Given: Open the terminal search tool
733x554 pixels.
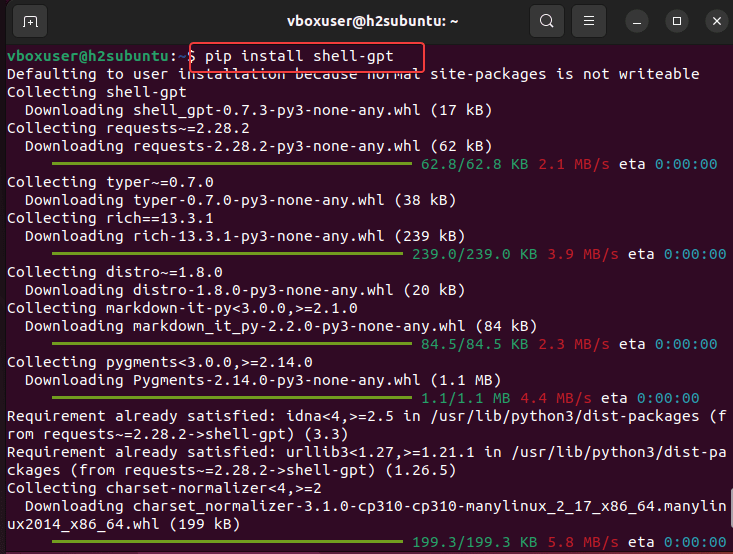Looking at the screenshot, I should [546, 21].
